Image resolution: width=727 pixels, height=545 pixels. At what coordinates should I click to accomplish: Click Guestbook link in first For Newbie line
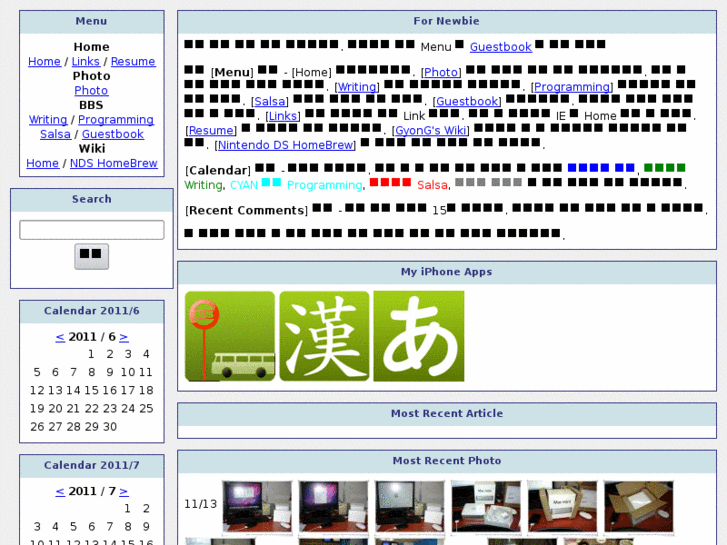501,47
